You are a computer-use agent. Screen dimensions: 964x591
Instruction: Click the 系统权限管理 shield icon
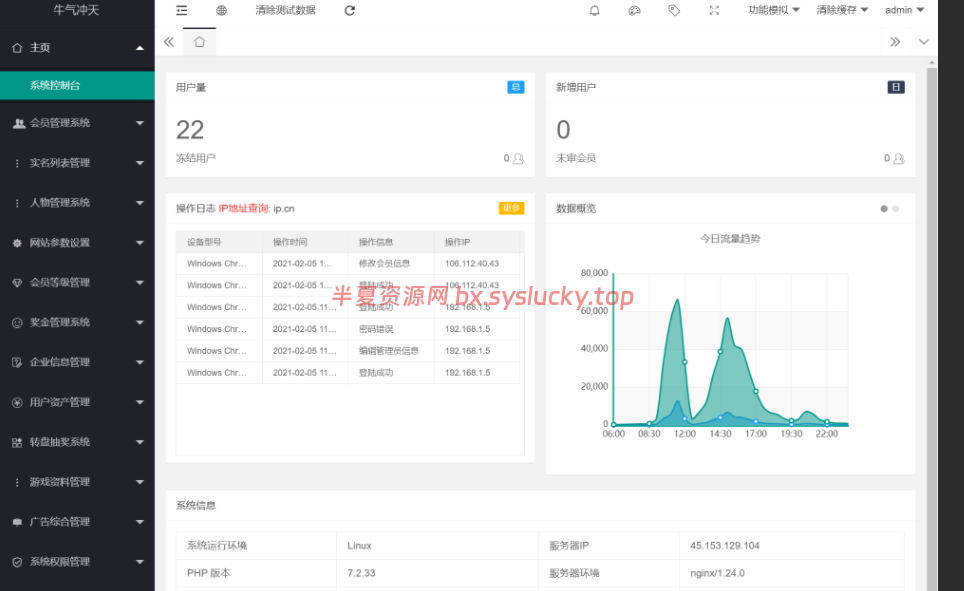(17, 562)
